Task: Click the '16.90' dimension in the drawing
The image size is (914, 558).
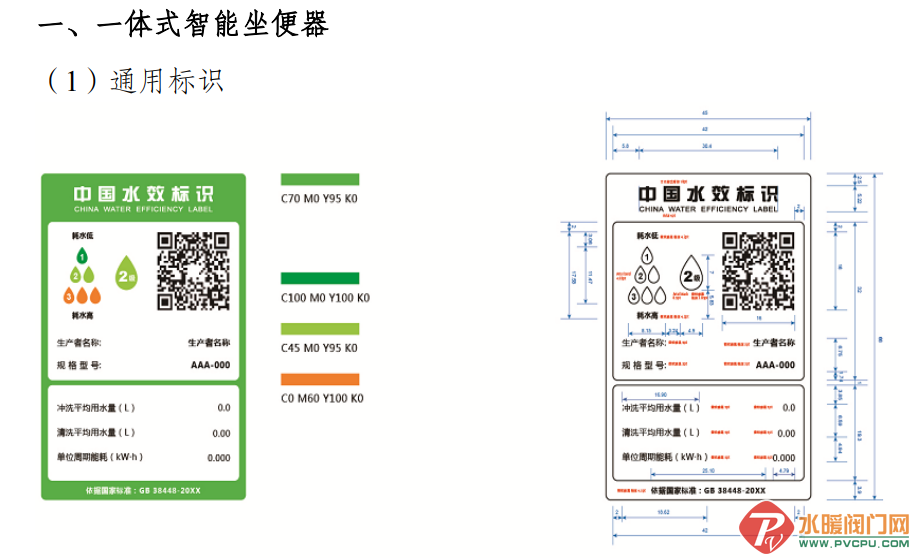Action: [660, 395]
